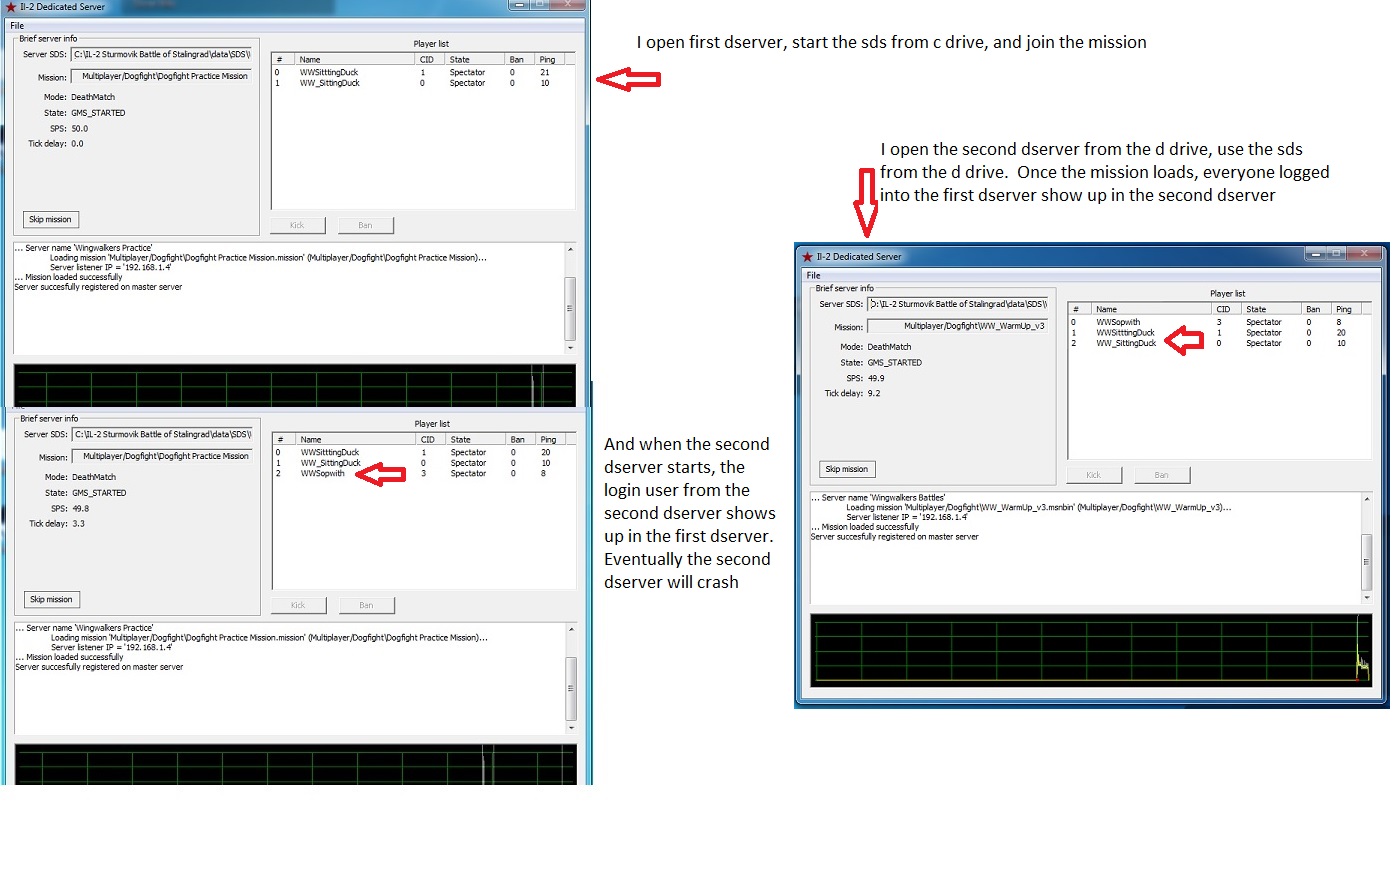Click the Tick delay value 3.3 in lower-left window

(x=79, y=524)
